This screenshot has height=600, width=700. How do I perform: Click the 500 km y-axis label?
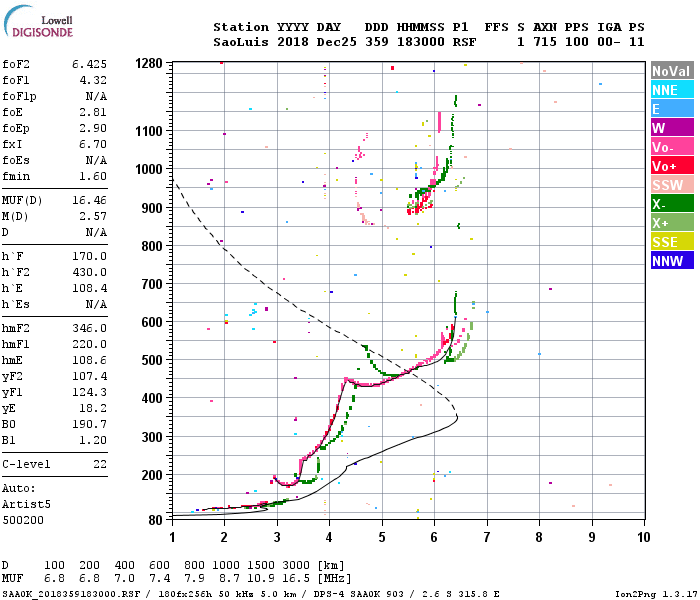click(x=152, y=361)
